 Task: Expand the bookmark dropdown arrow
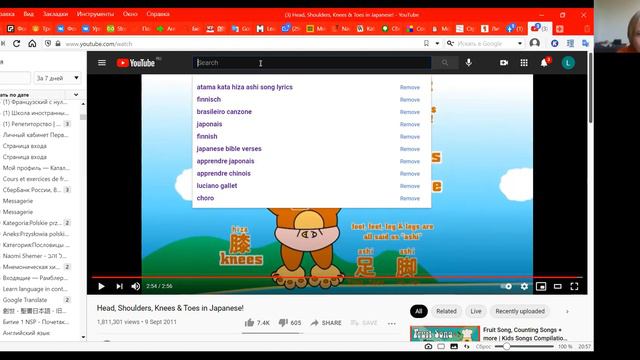tap(437, 43)
